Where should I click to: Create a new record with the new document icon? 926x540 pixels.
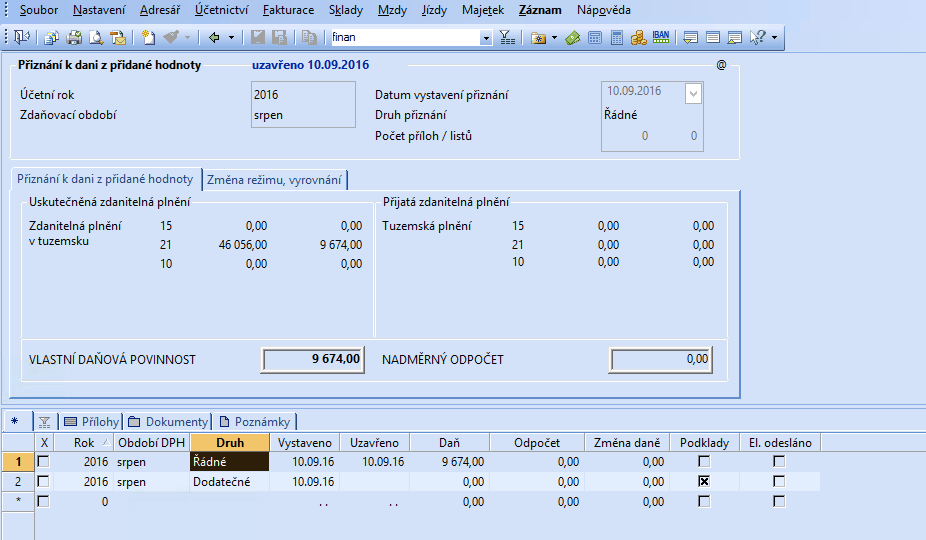(148, 38)
